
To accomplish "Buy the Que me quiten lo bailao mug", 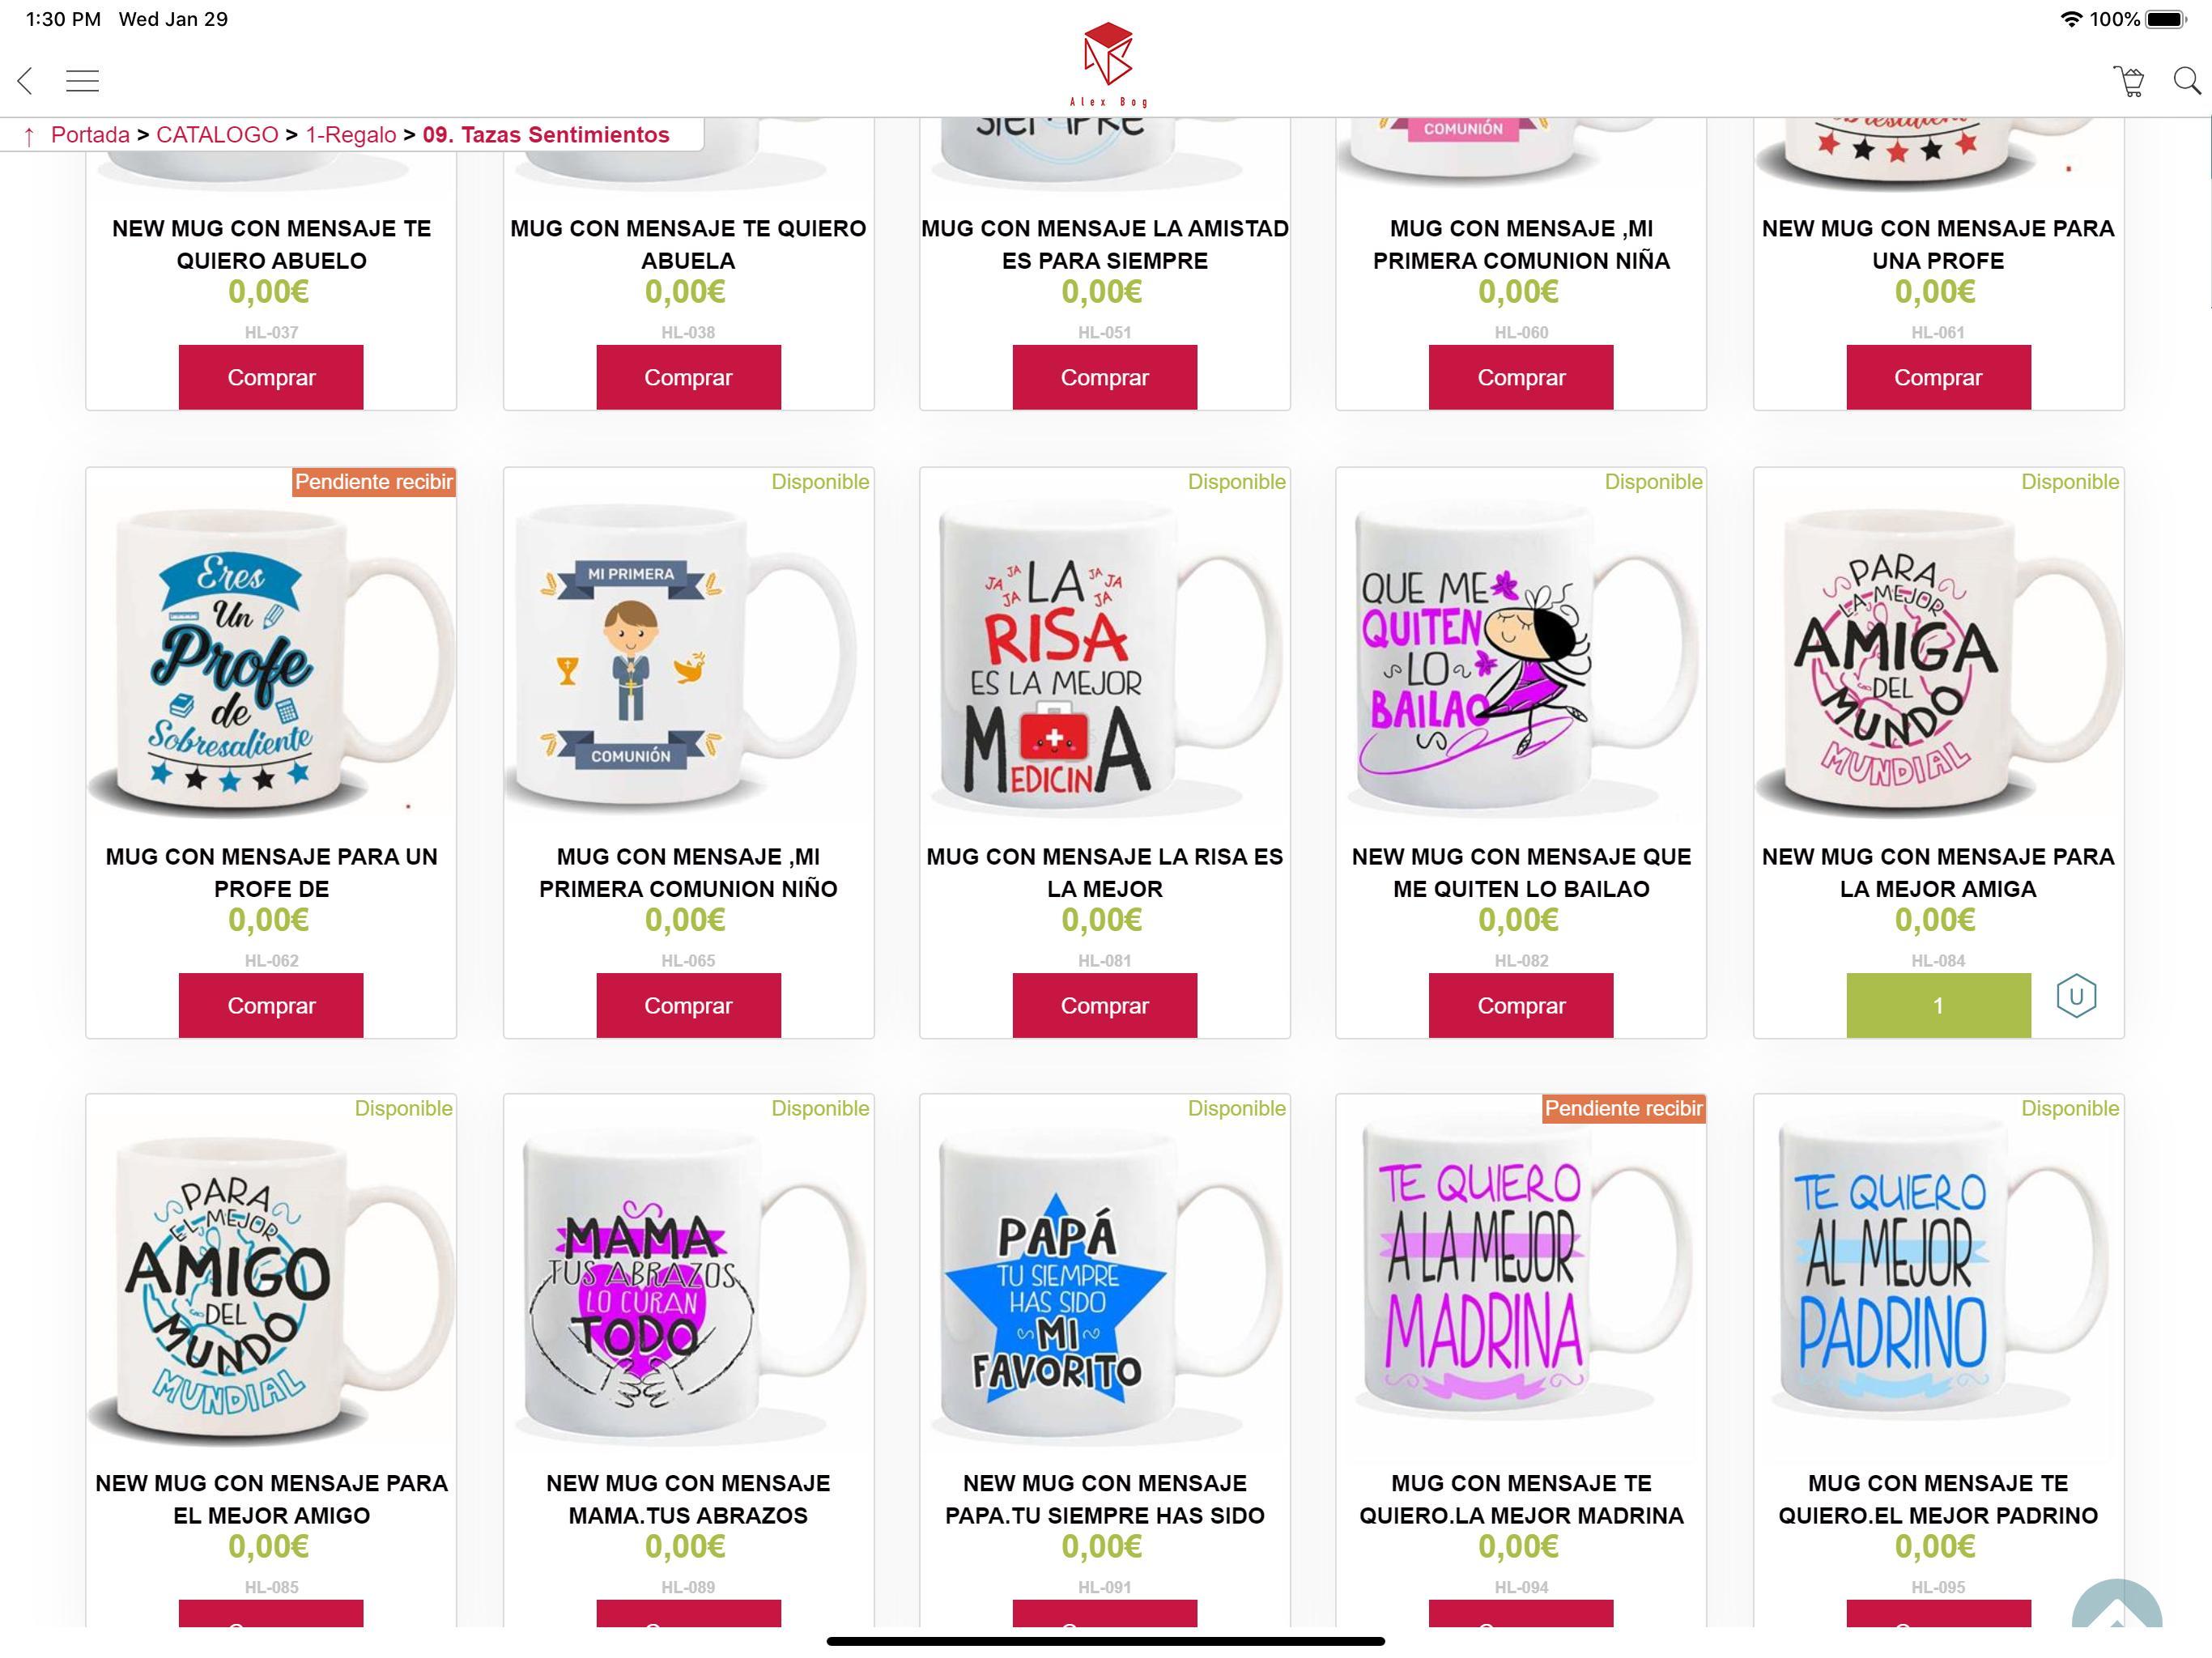I will point(1521,1005).
